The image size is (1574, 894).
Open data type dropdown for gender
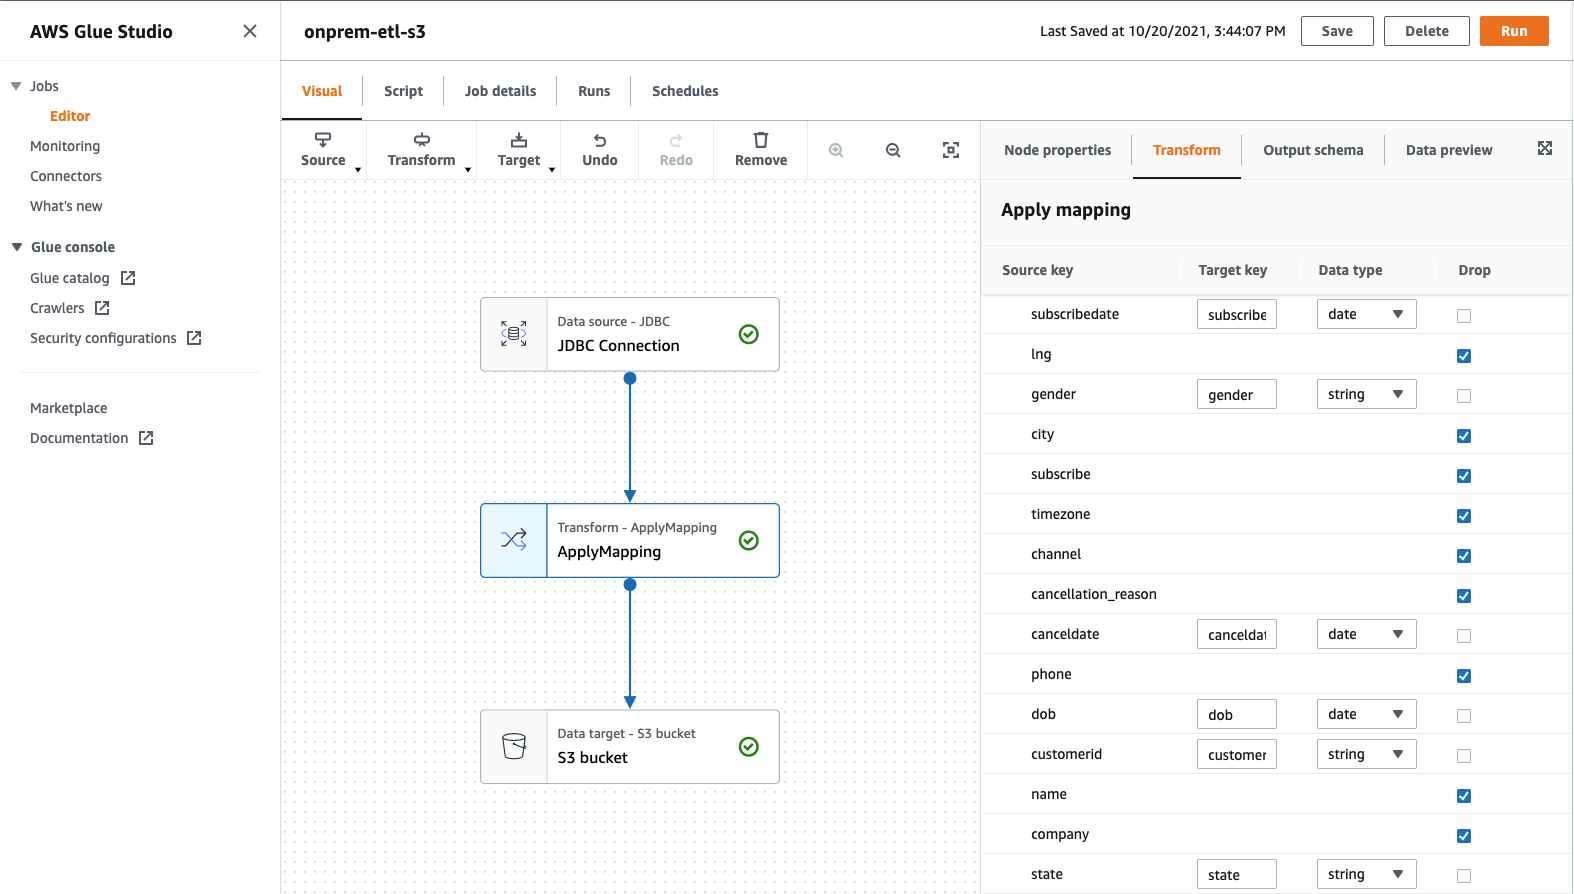pyautogui.click(x=1366, y=394)
